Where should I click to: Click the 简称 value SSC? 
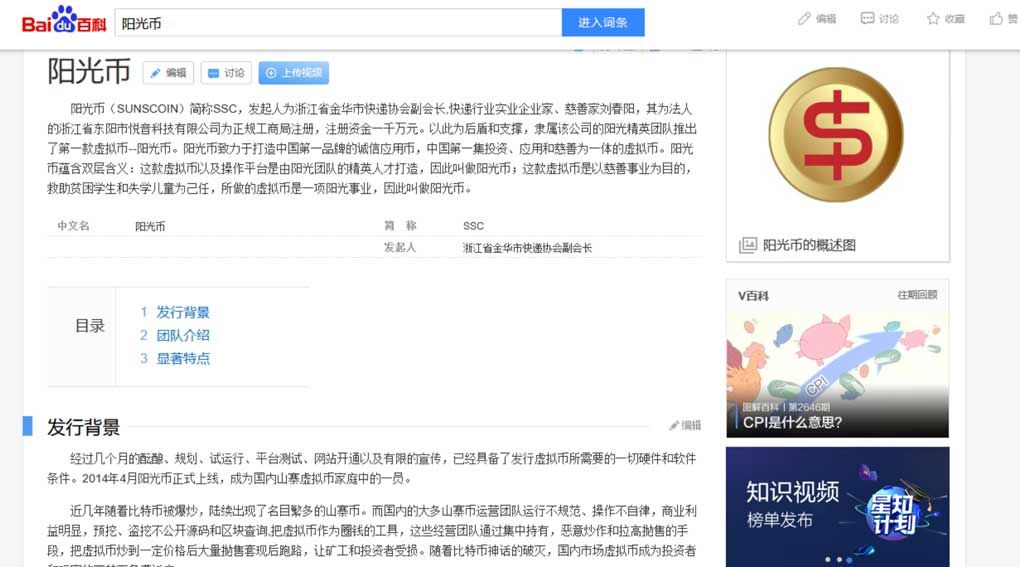pyautogui.click(x=474, y=226)
